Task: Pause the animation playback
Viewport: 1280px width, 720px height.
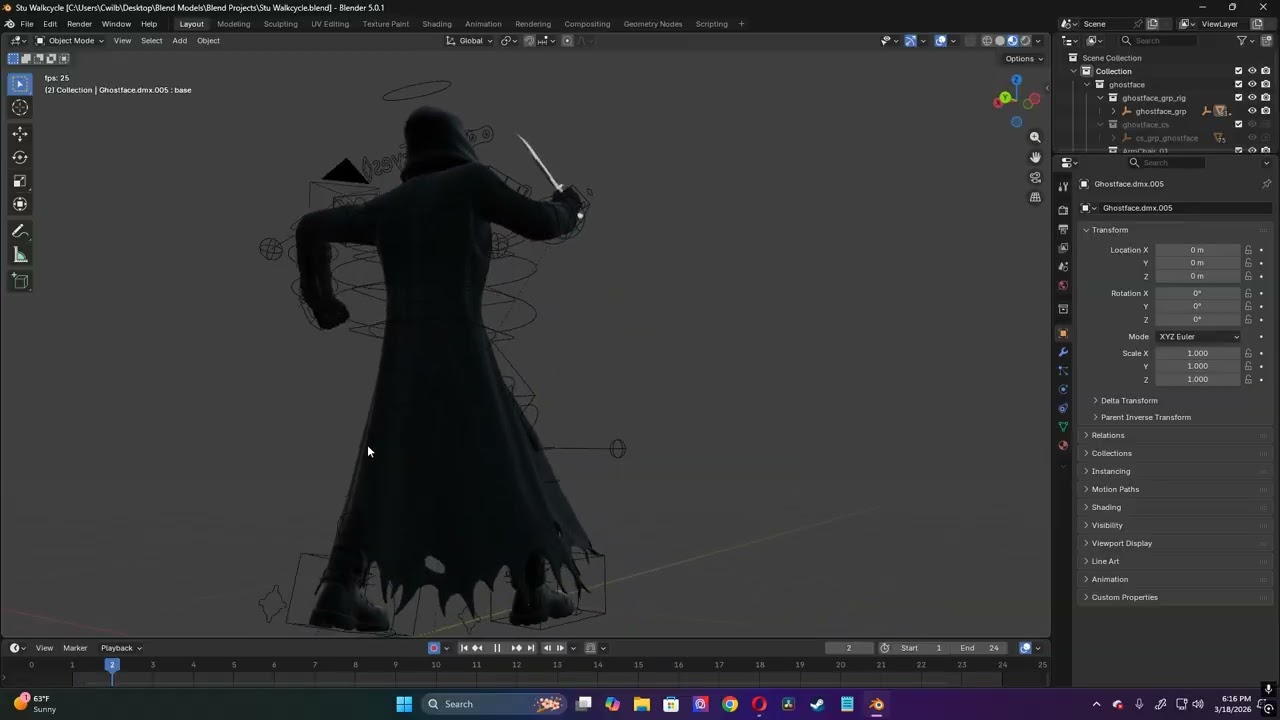Action: point(497,648)
